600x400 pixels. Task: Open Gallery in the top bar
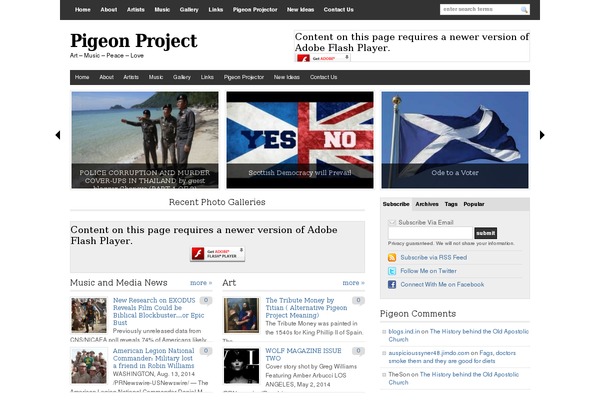(x=189, y=10)
